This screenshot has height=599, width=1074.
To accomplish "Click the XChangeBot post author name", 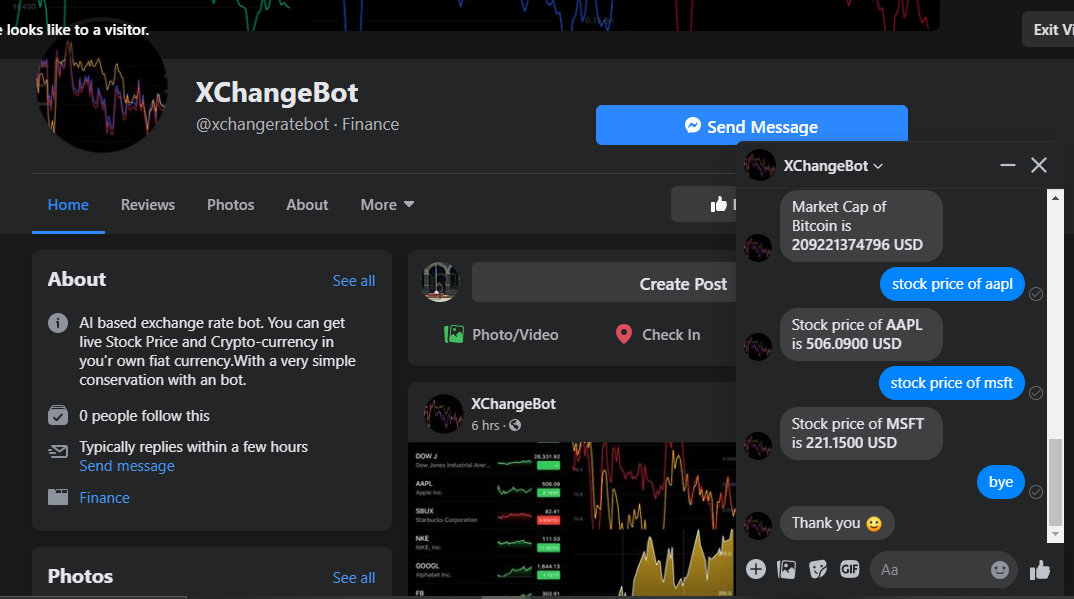I will click(513, 404).
